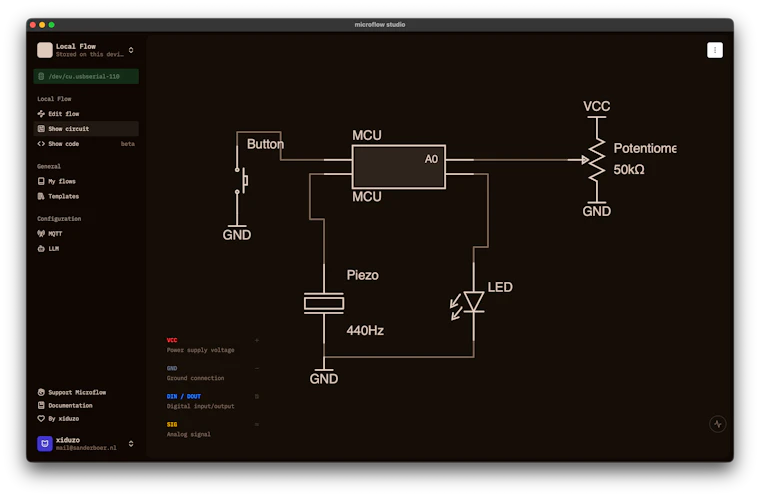
Task: Open the three-dot options menu button
Action: point(714,50)
